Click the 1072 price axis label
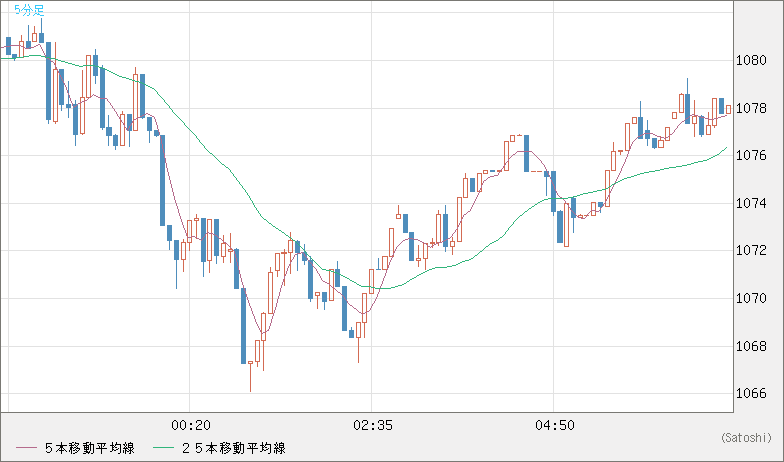The image size is (784, 462). coord(752,250)
